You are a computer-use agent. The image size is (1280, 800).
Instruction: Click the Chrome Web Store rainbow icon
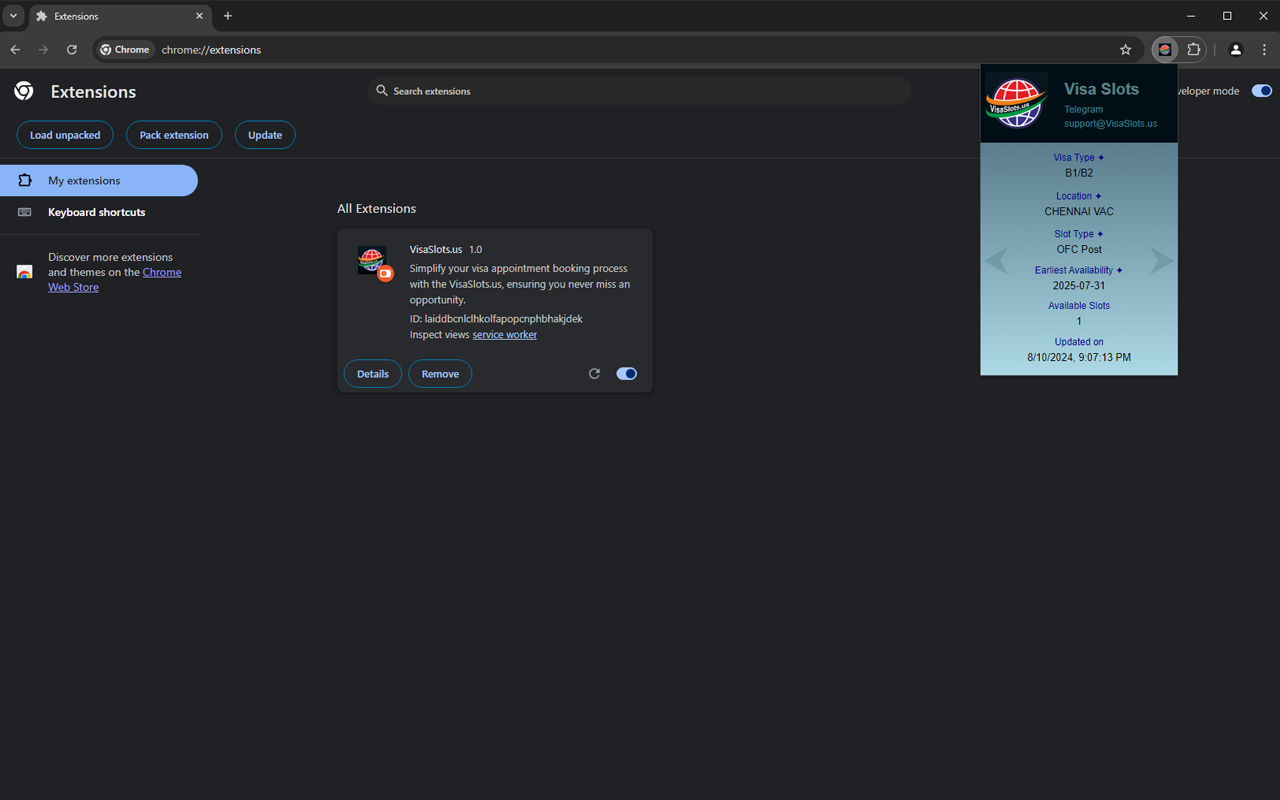pos(25,272)
